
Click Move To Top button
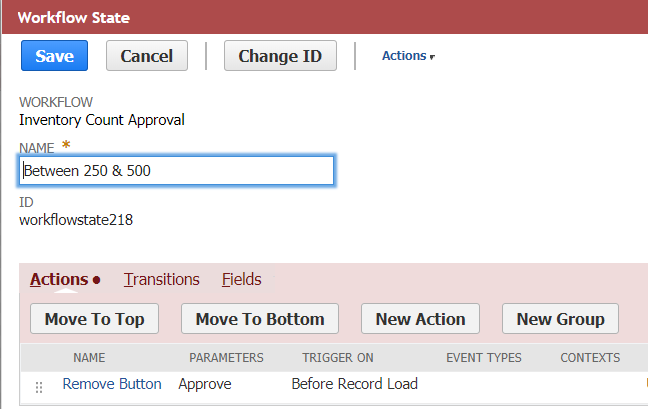(95, 320)
